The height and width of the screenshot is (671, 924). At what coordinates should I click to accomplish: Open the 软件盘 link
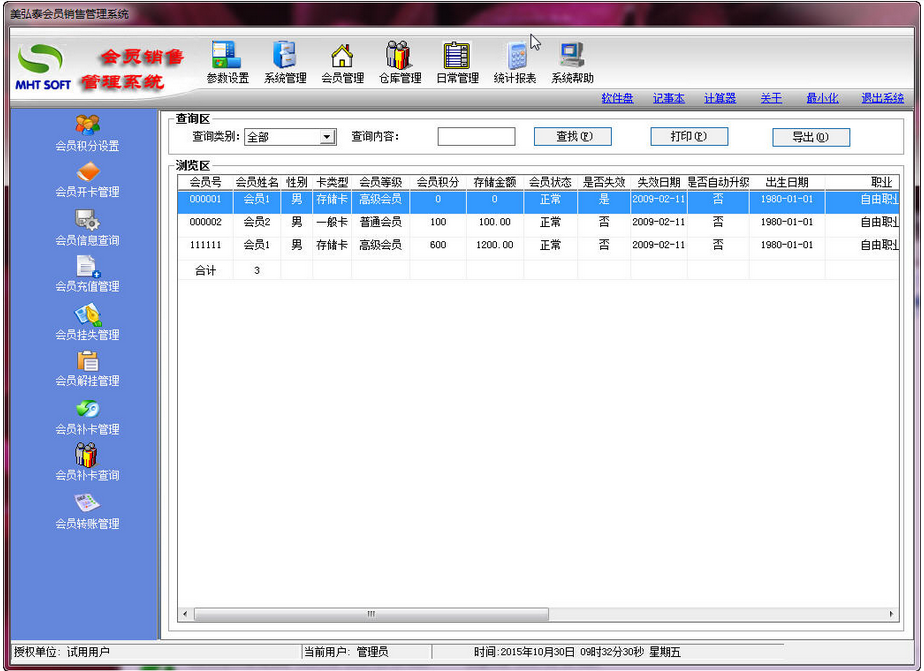click(617, 98)
